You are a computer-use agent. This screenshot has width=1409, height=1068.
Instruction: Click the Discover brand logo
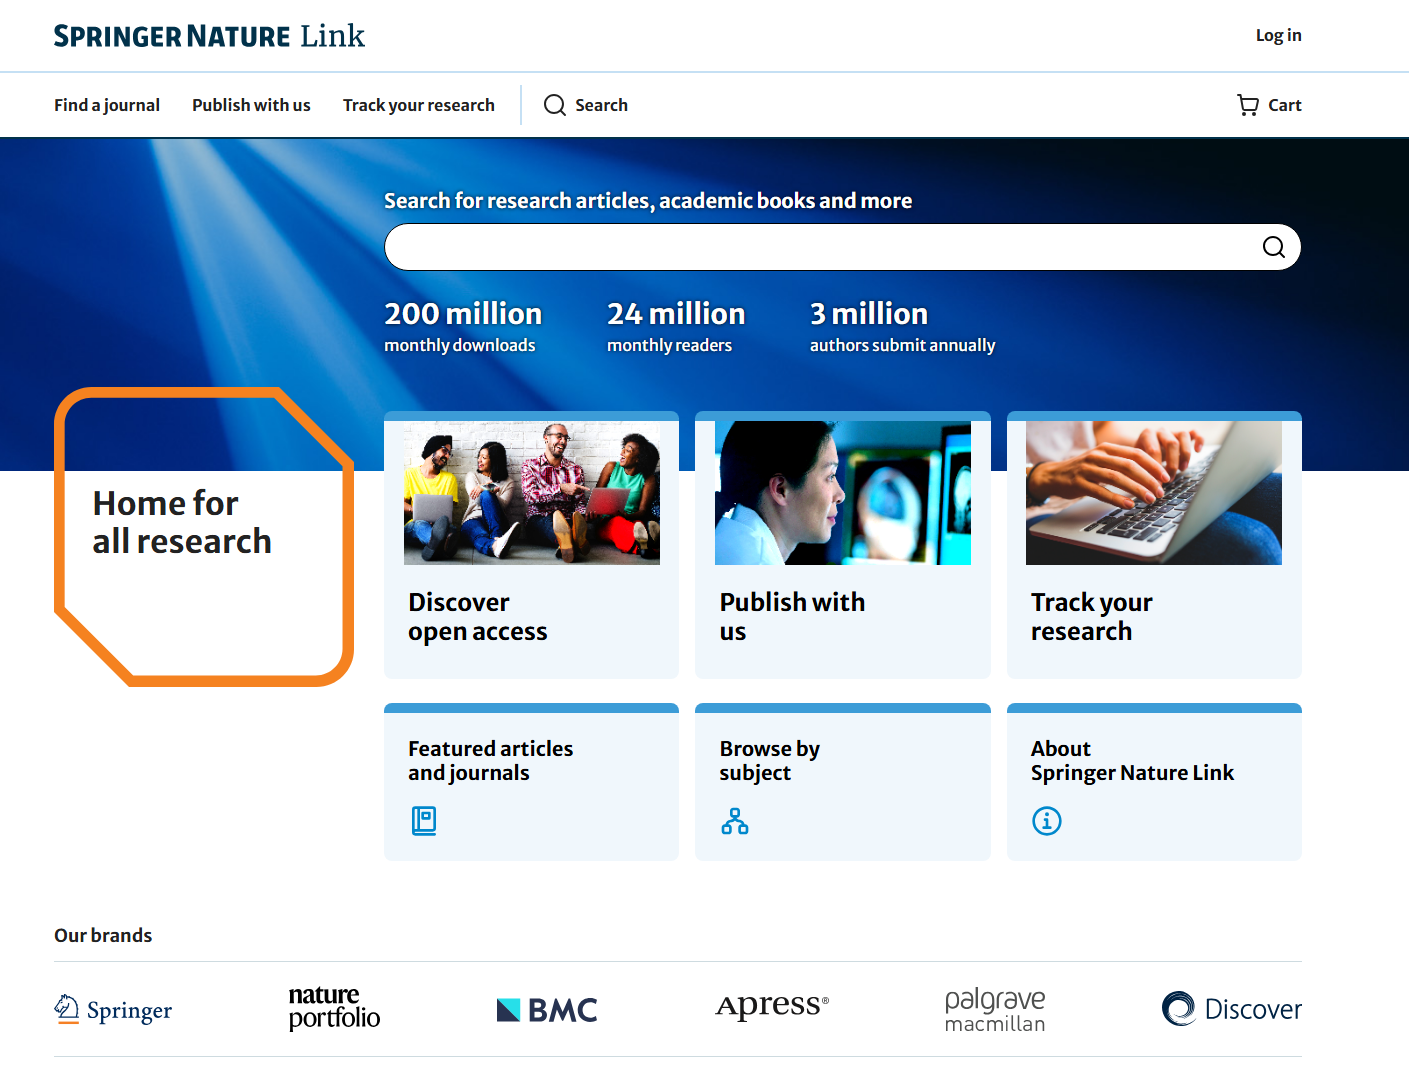coord(1231,1009)
